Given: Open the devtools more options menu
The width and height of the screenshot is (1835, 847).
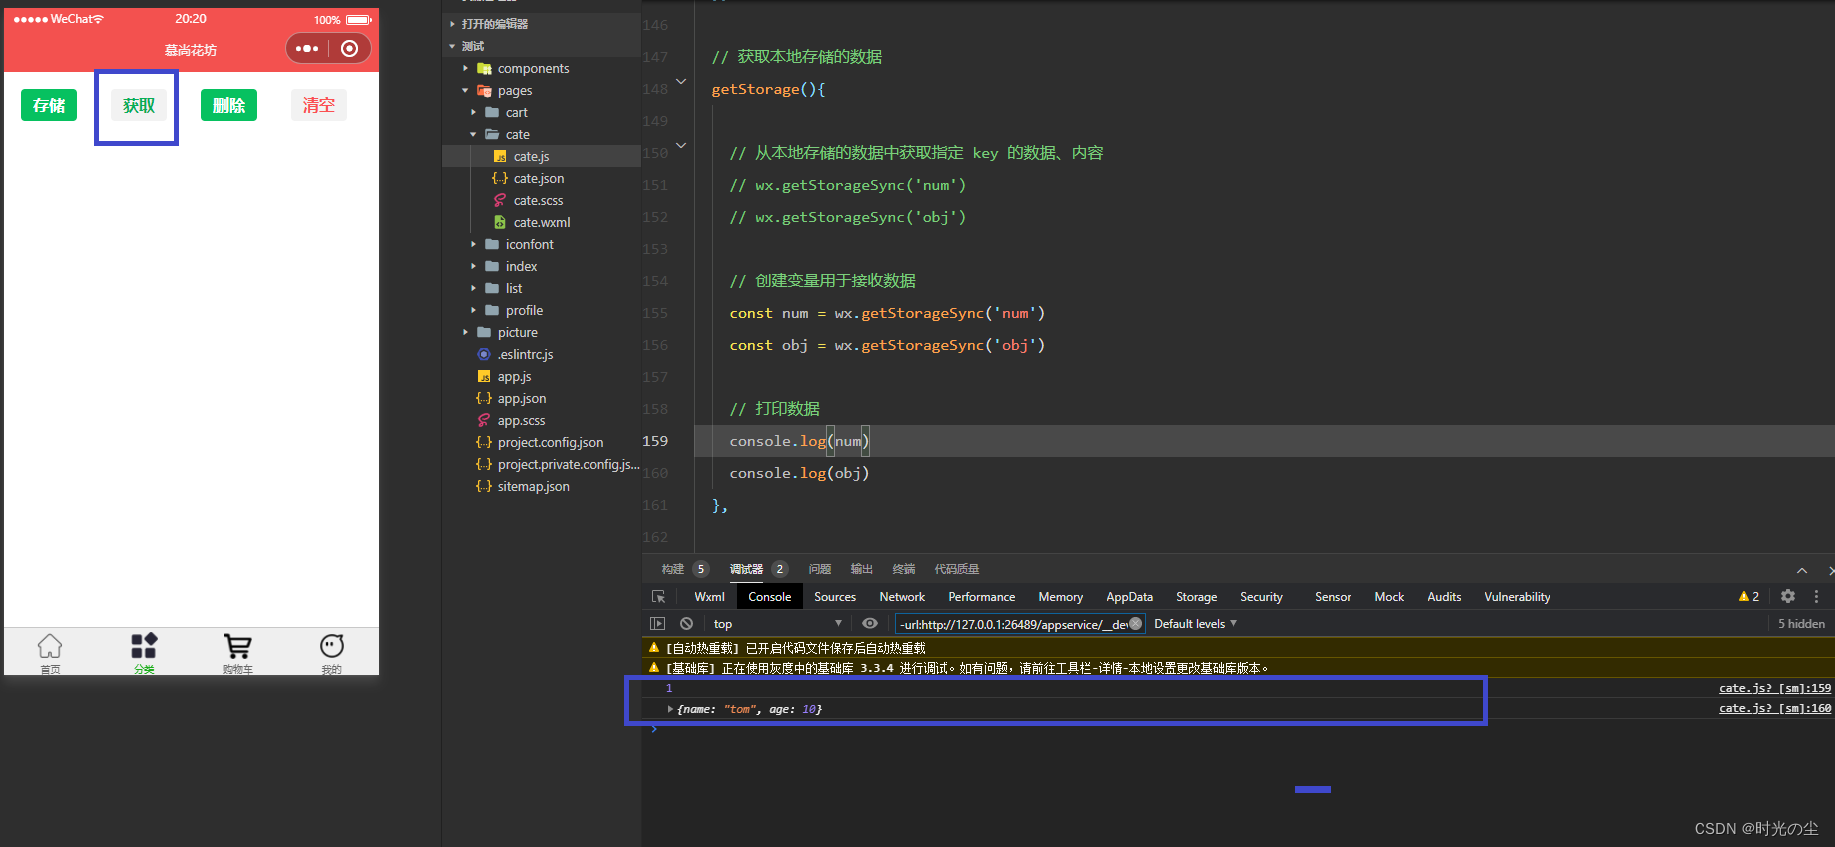Looking at the screenshot, I should pyautogui.click(x=1816, y=596).
